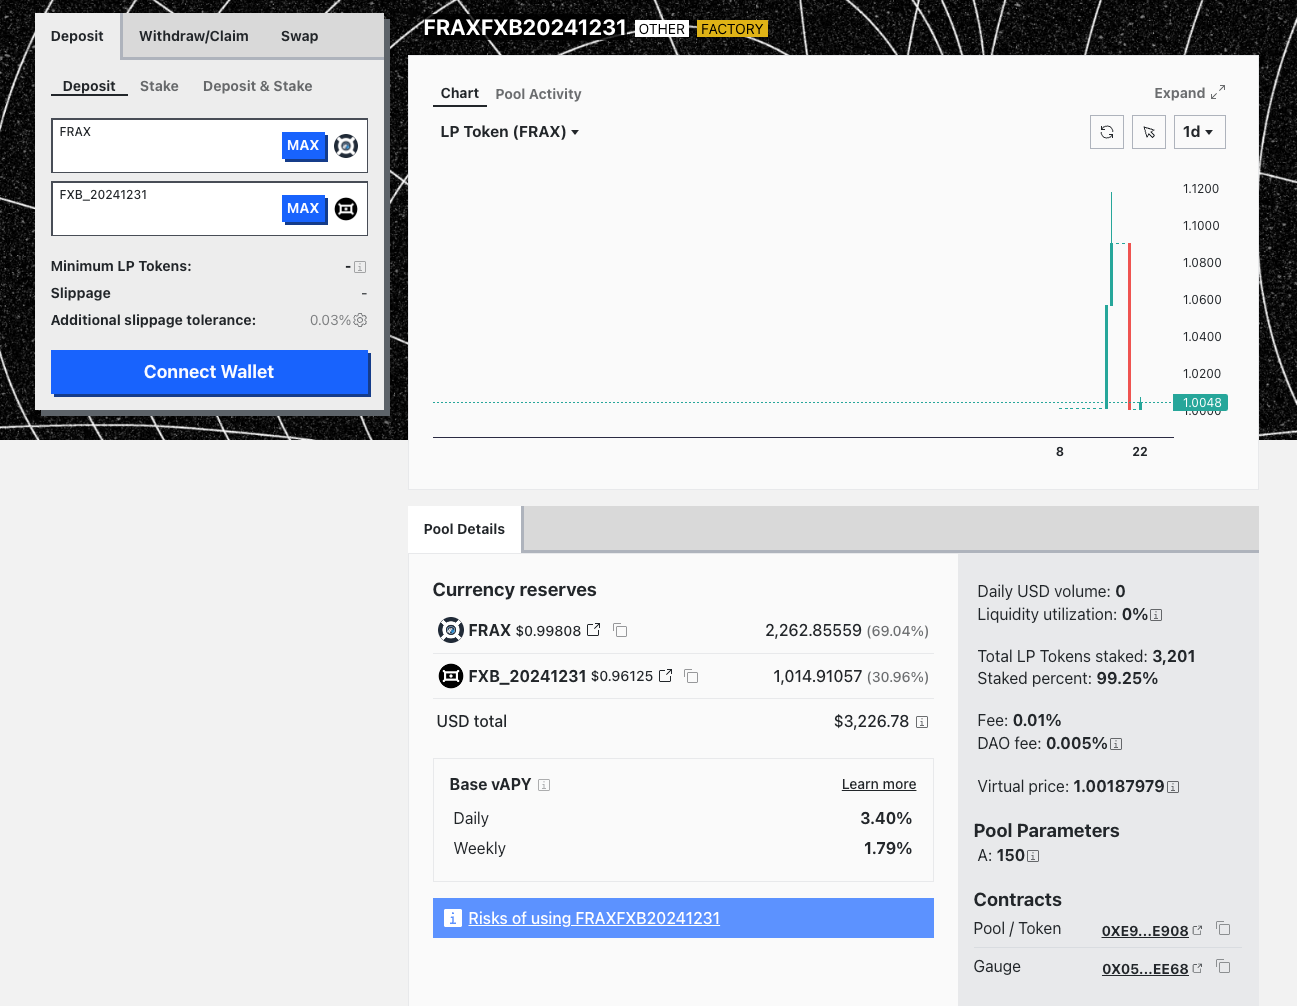Open Risks of using FRAXFXB20241231 link
The width and height of the screenshot is (1297, 1006).
(594, 918)
